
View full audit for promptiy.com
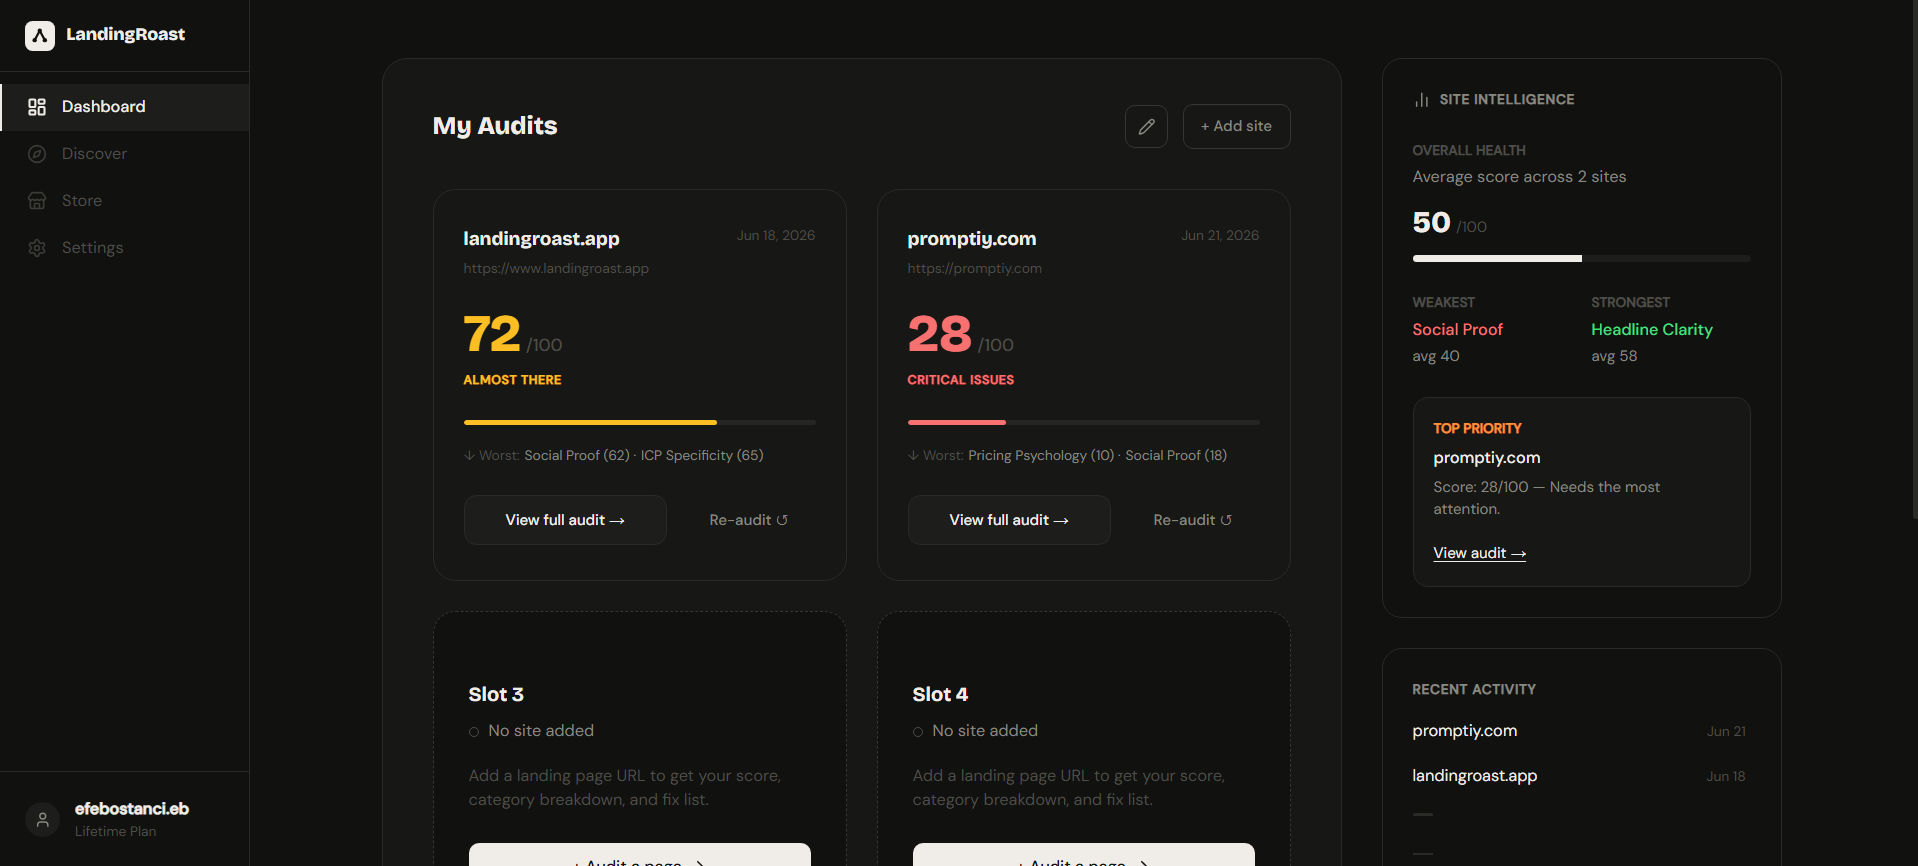[x=1009, y=520]
